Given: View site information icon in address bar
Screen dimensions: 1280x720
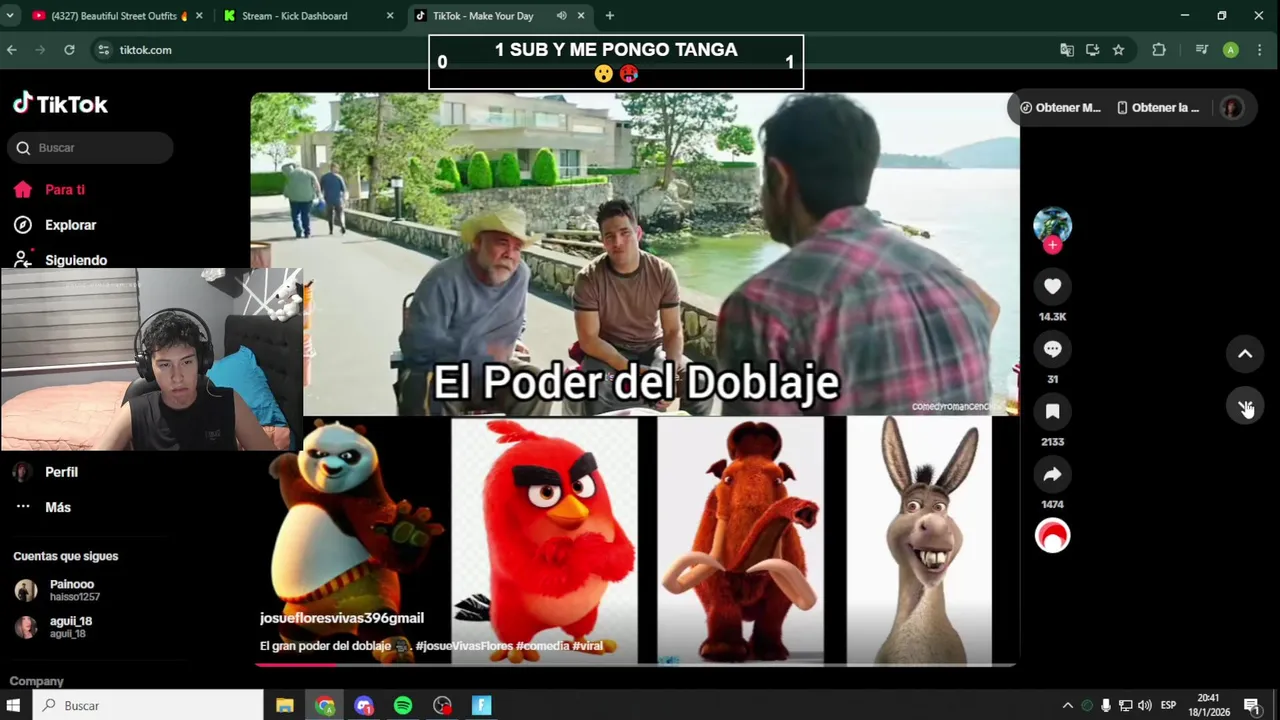Looking at the screenshot, I should click(x=103, y=50).
